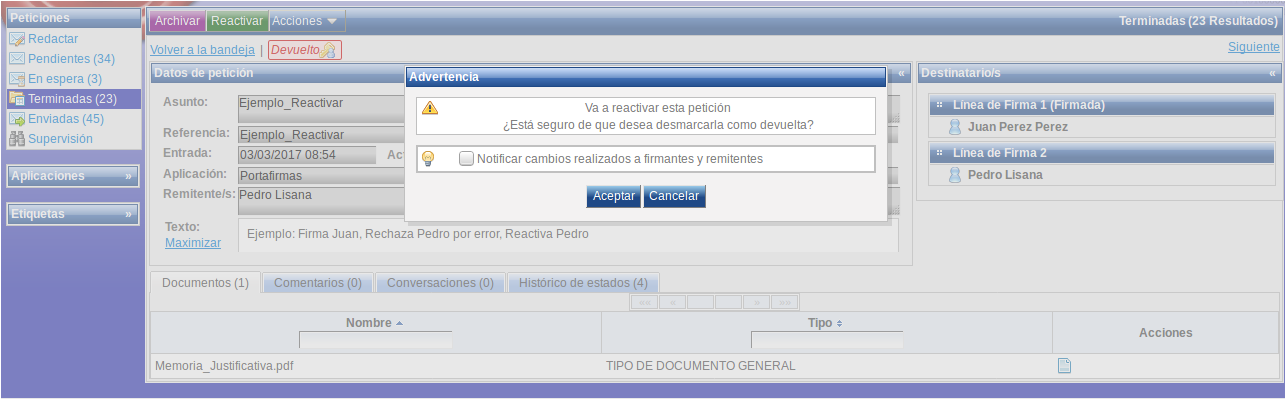
Task: Click the Cancelar button
Action: click(674, 196)
